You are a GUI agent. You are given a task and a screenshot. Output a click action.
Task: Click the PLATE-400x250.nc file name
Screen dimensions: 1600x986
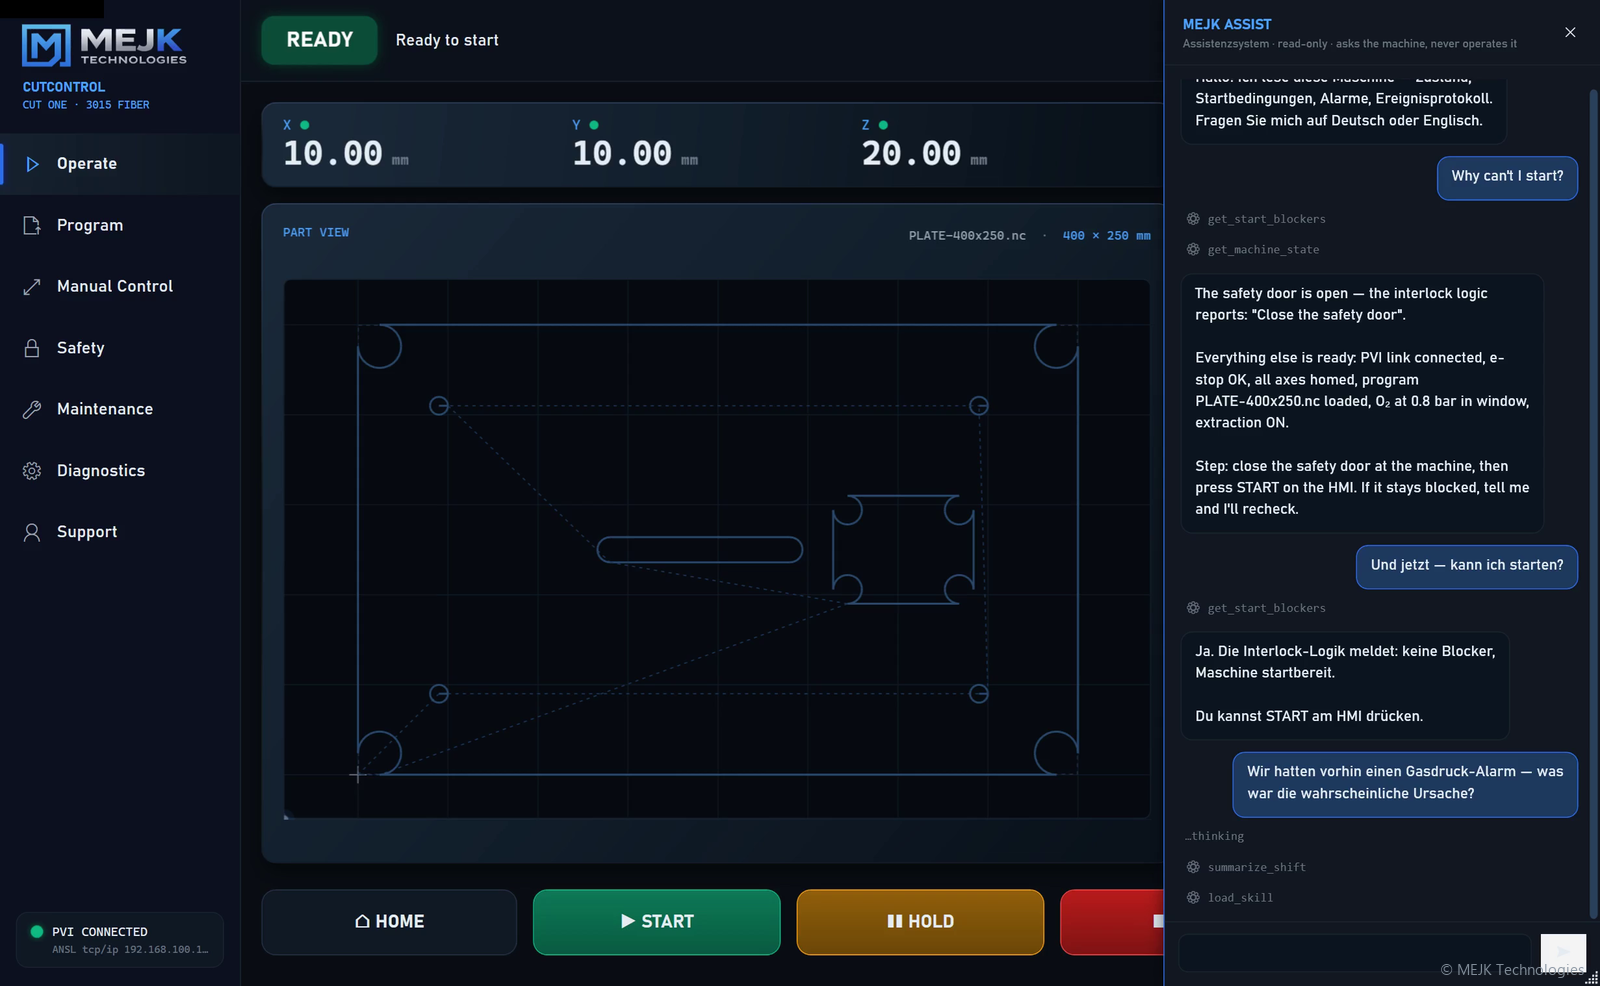pyautogui.click(x=967, y=236)
